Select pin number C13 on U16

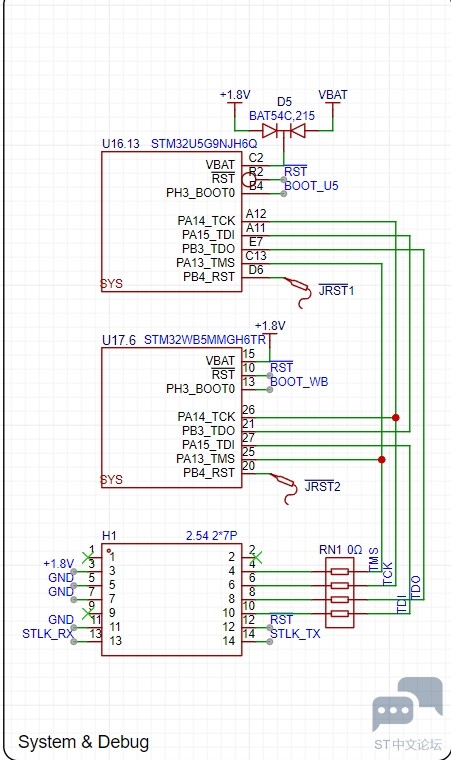256,256
